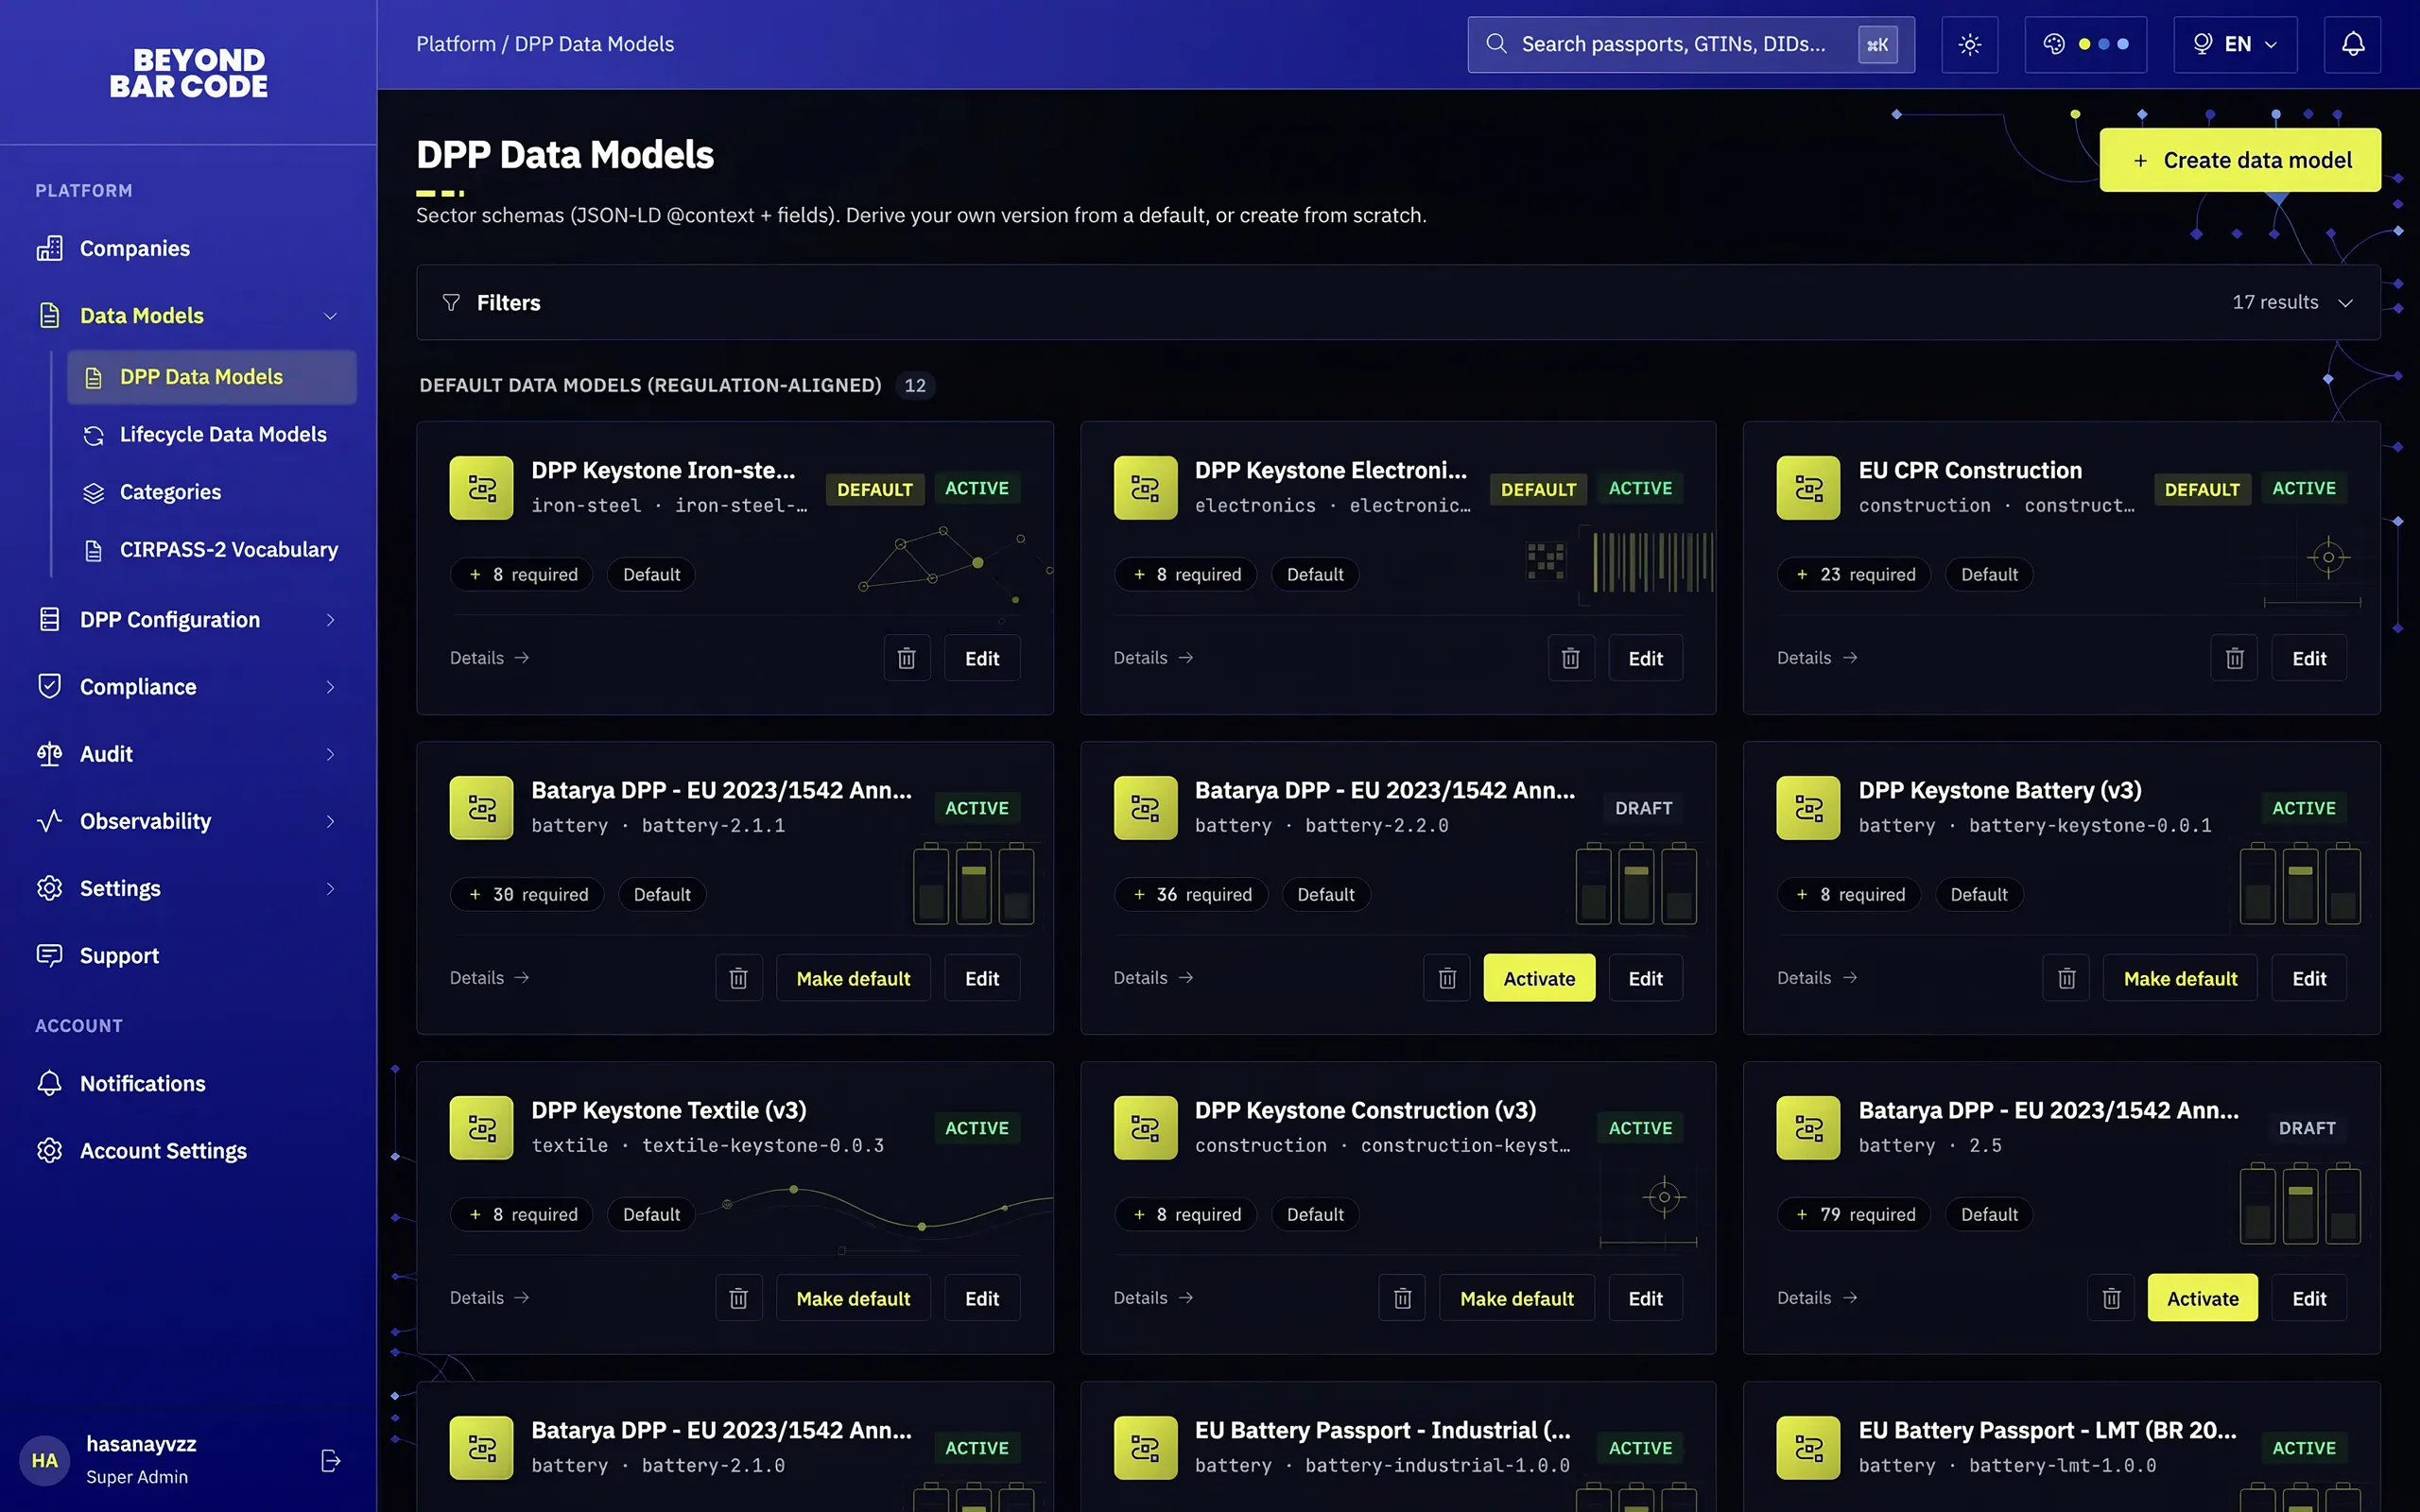
Task: Delete the battery 2.5 draft model
Action: click(2111, 1298)
